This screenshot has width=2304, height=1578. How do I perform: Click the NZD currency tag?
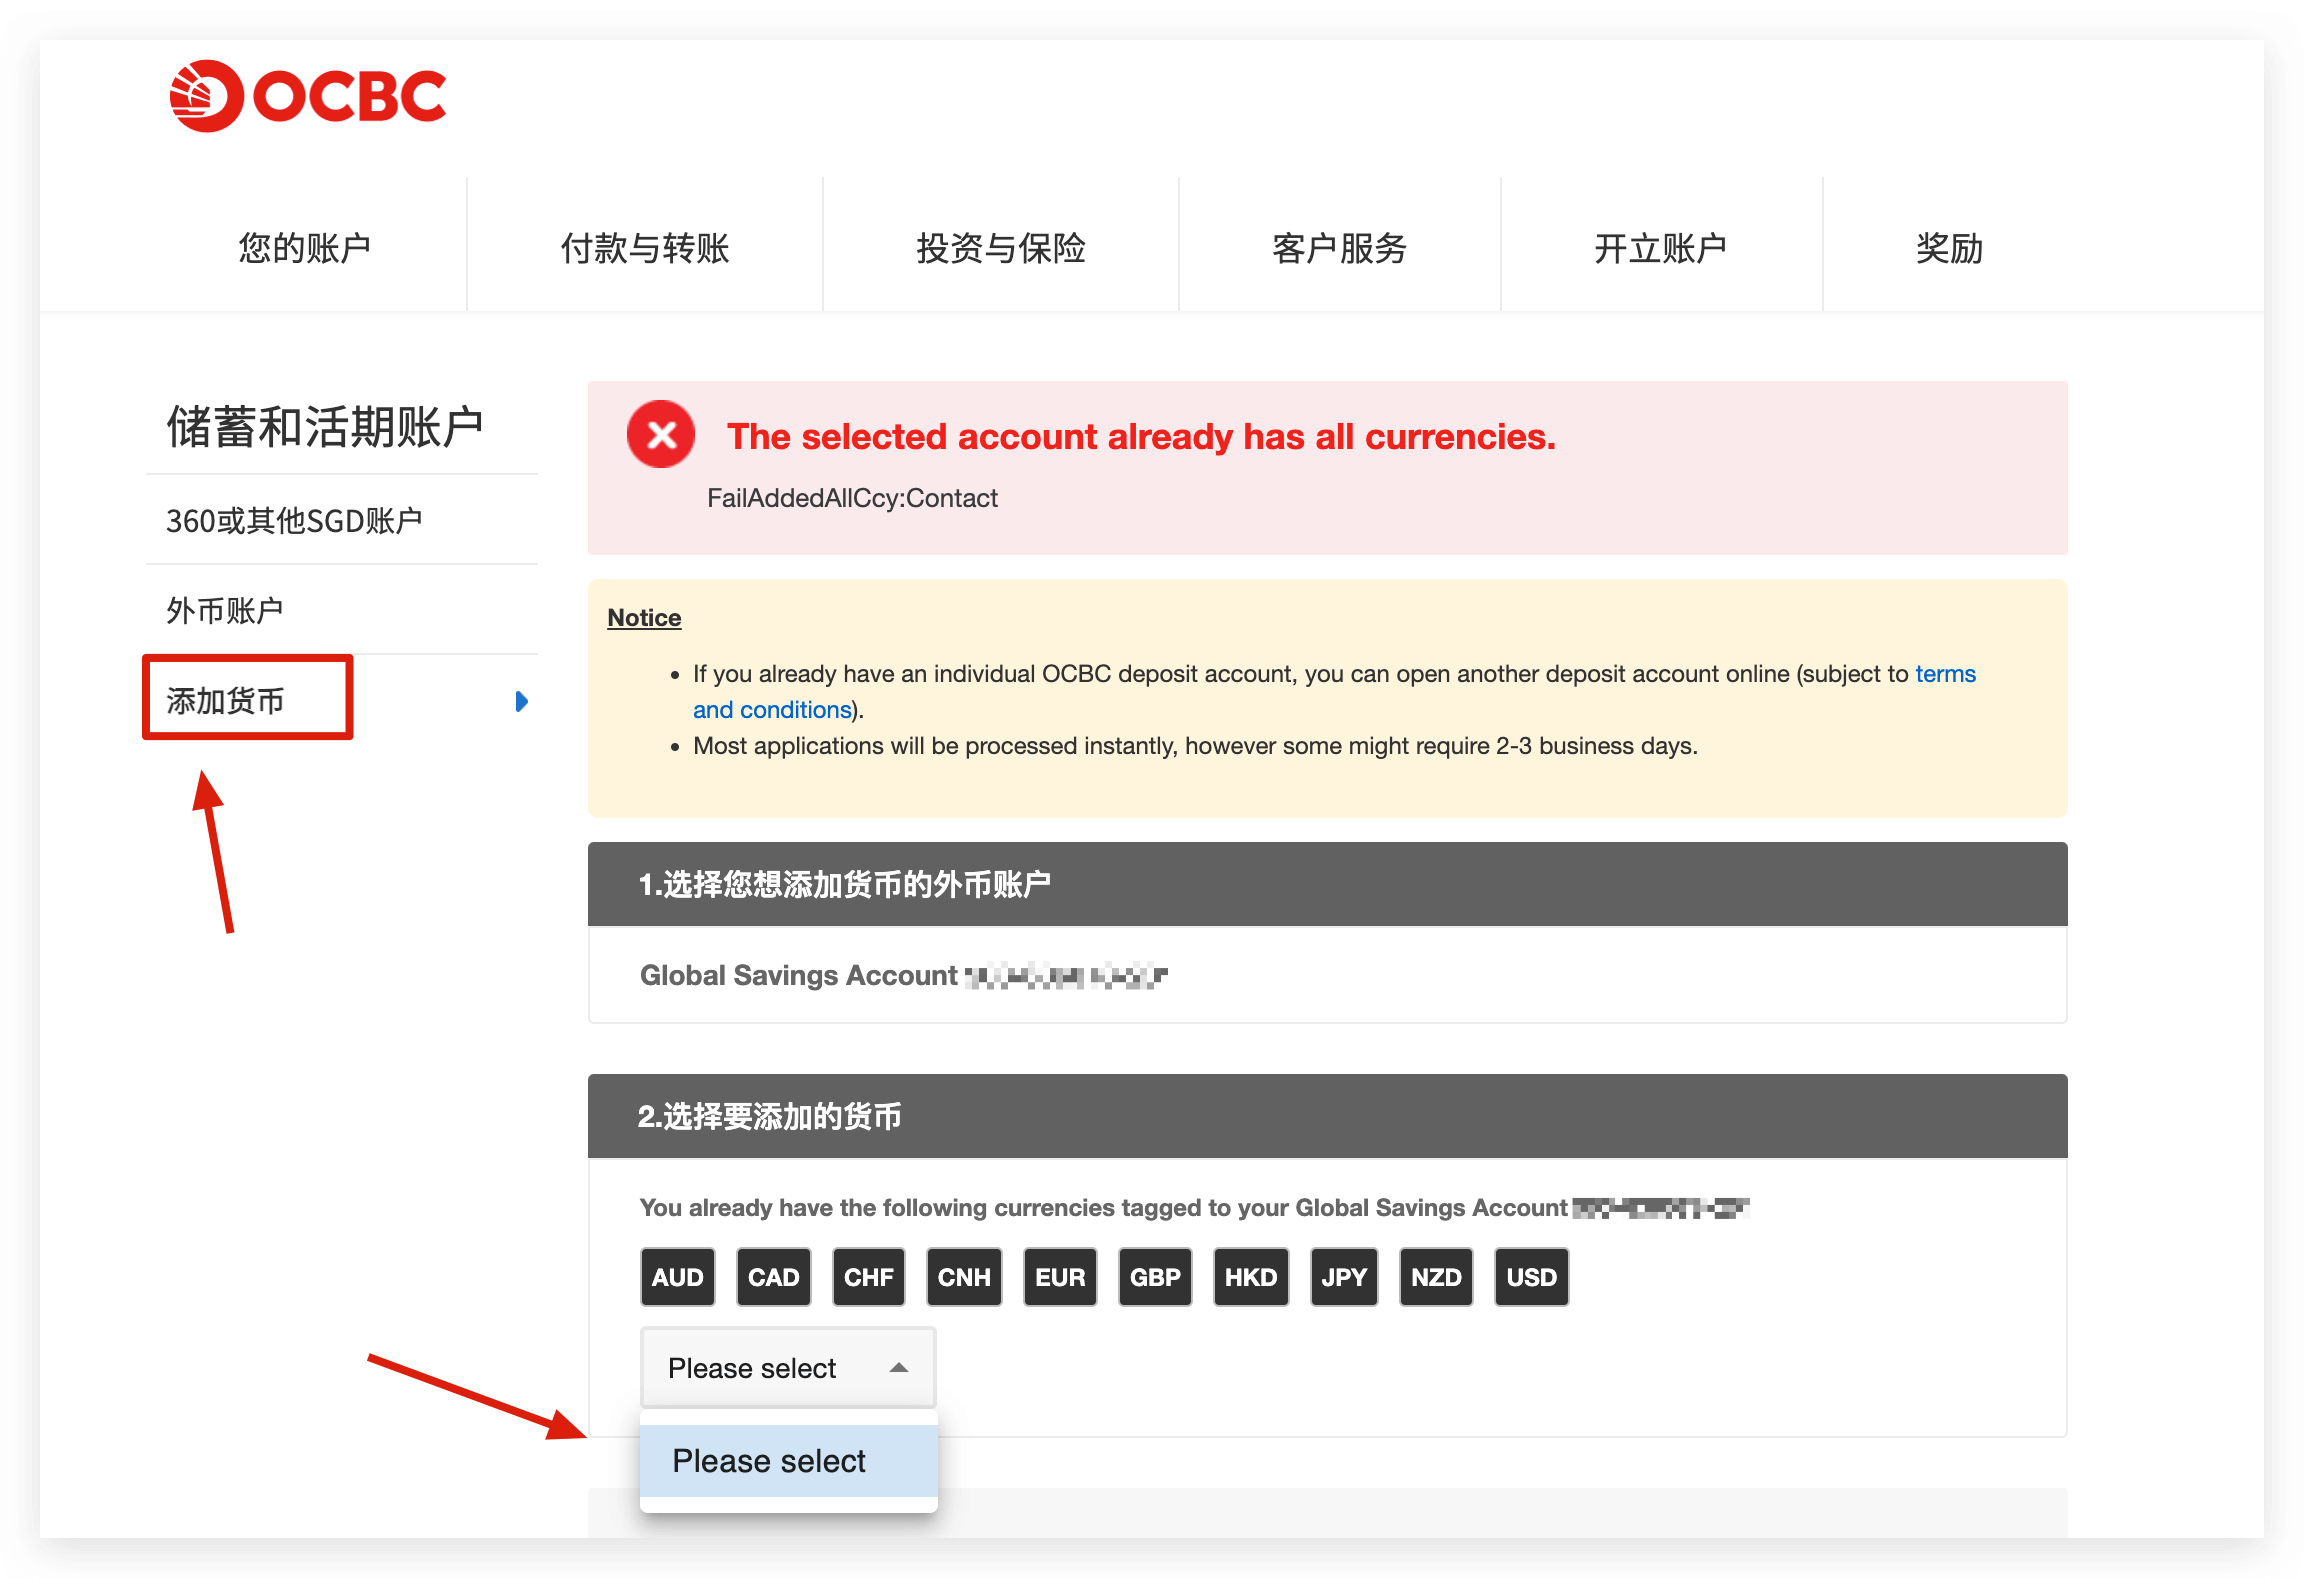(x=1436, y=1276)
